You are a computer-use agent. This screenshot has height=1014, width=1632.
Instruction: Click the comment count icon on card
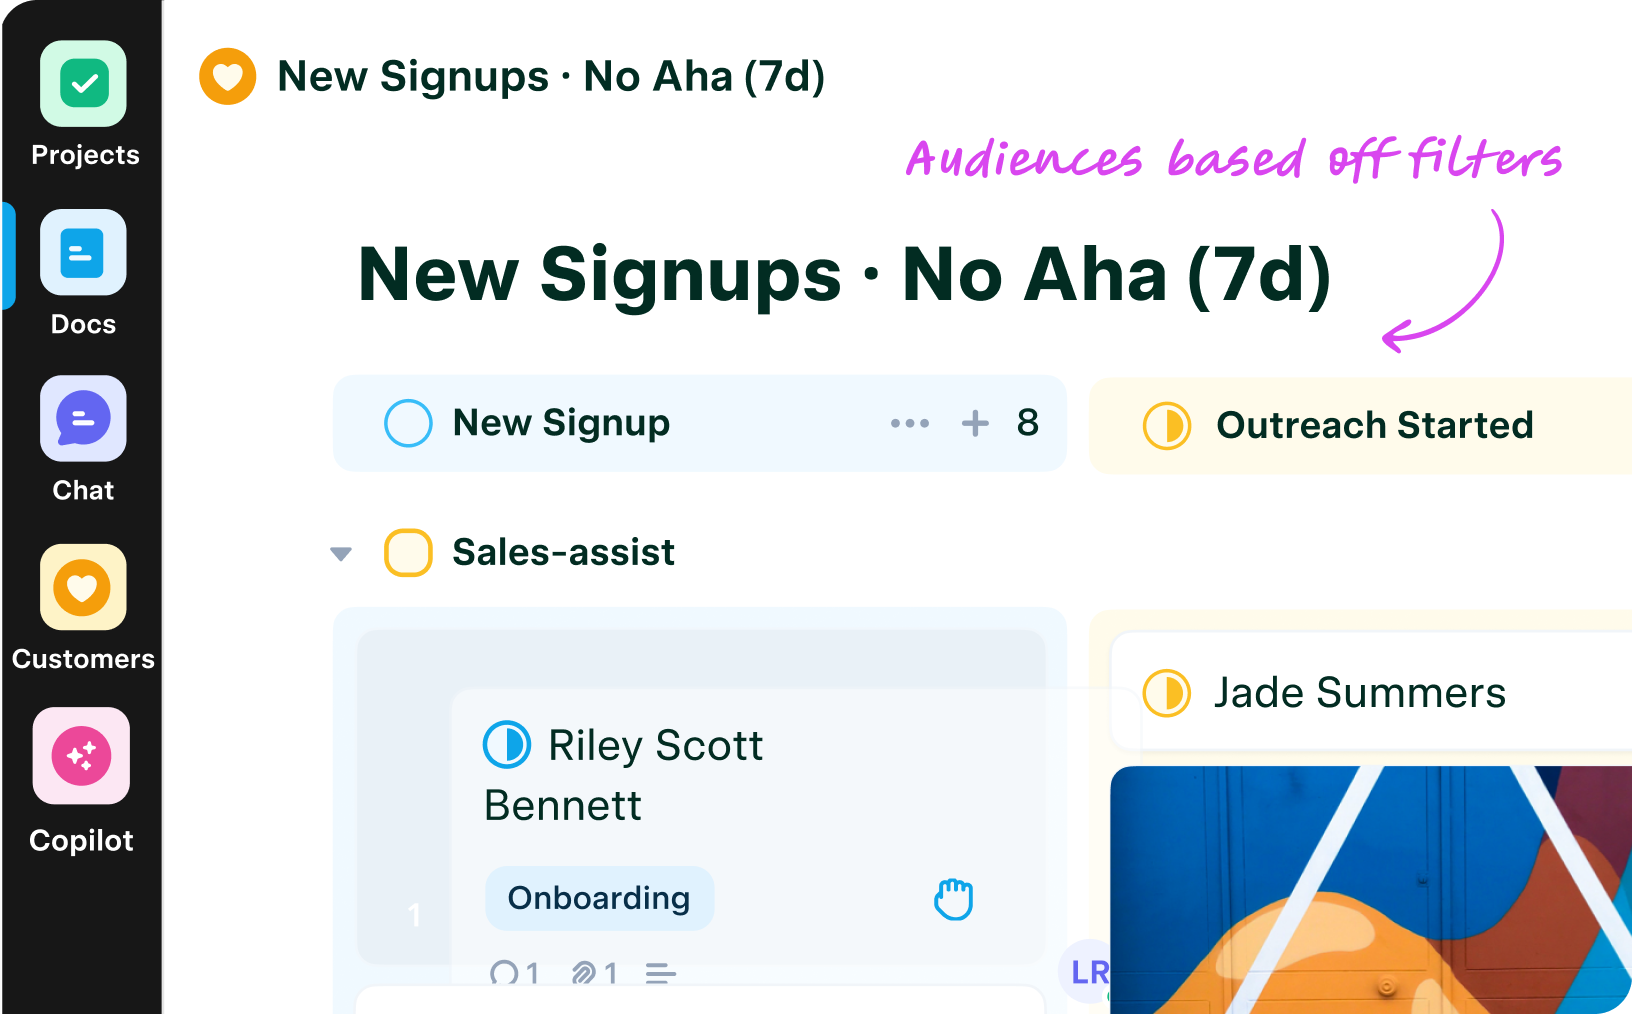click(505, 973)
